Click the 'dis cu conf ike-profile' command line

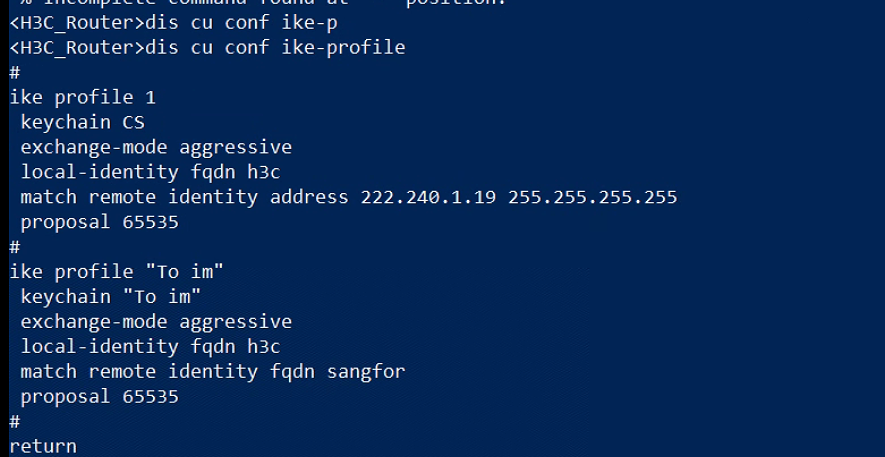(x=274, y=47)
